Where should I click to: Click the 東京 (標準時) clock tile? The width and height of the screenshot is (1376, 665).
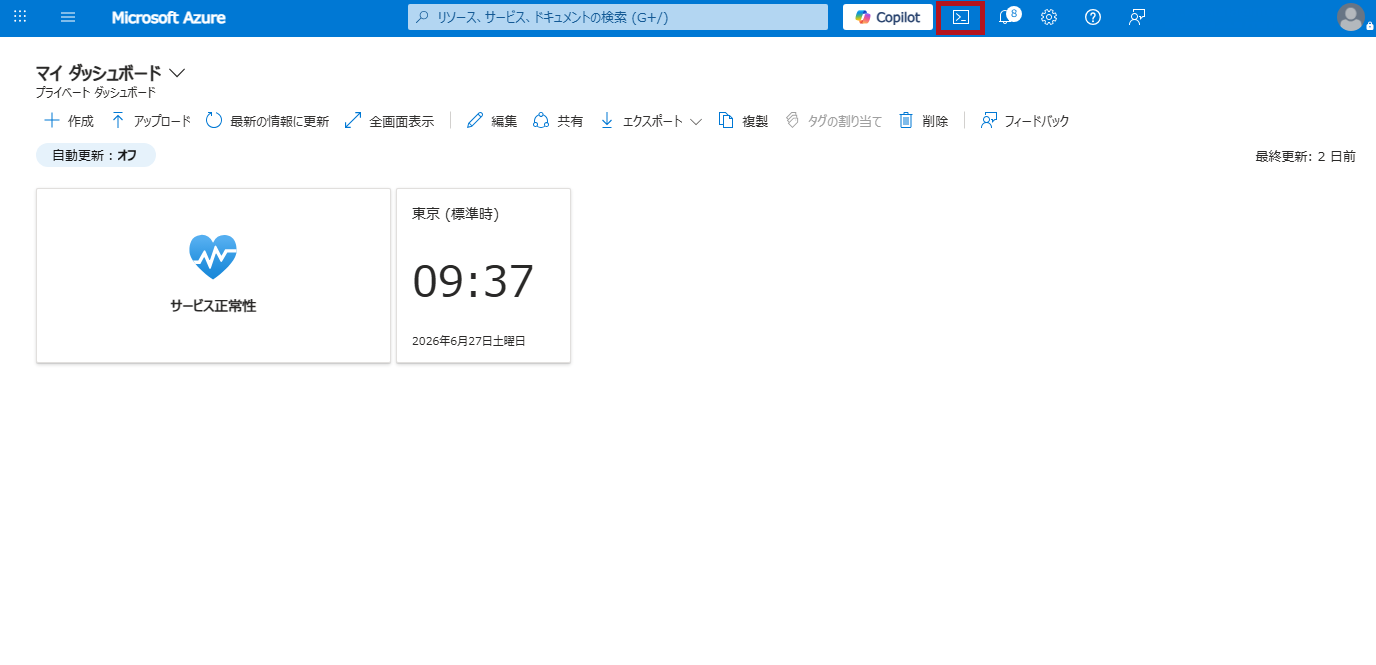[484, 276]
